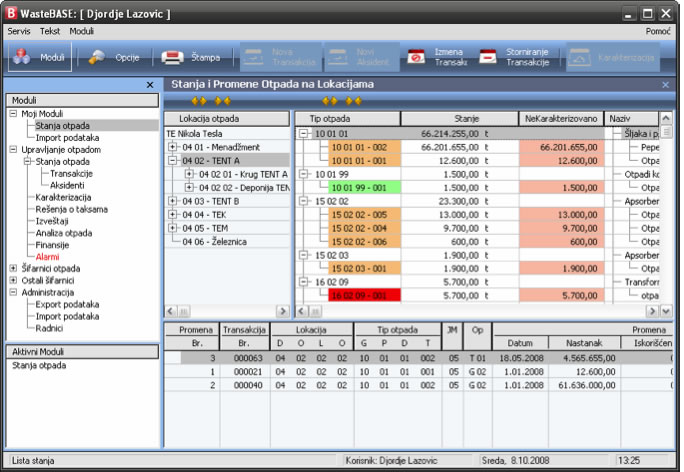Open the Servis menu
Screen dimensions: 684x472
19,32
